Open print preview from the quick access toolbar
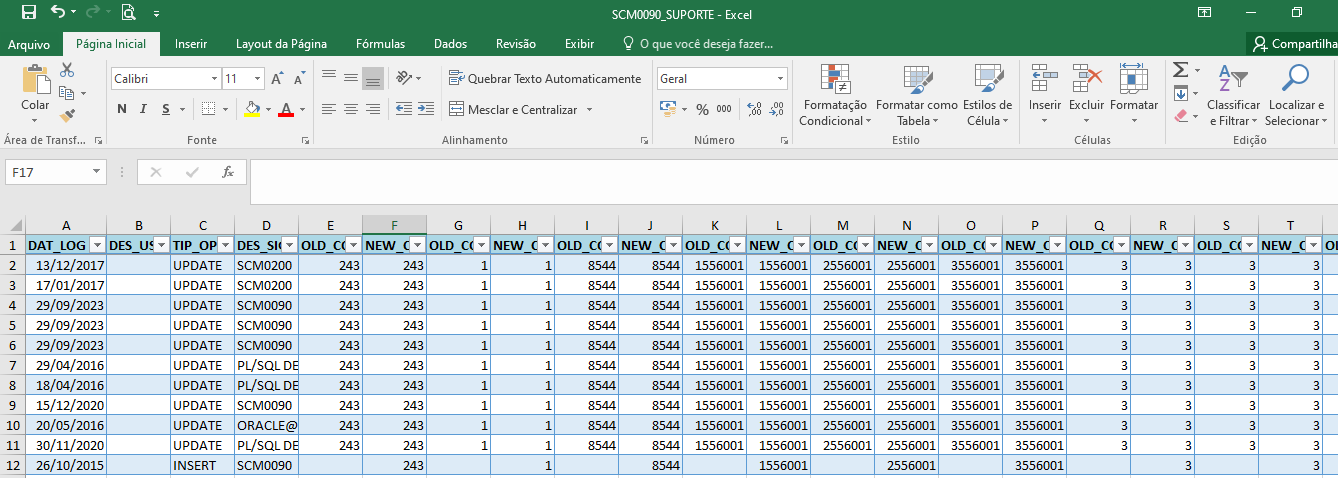1338x478 pixels. coord(128,13)
